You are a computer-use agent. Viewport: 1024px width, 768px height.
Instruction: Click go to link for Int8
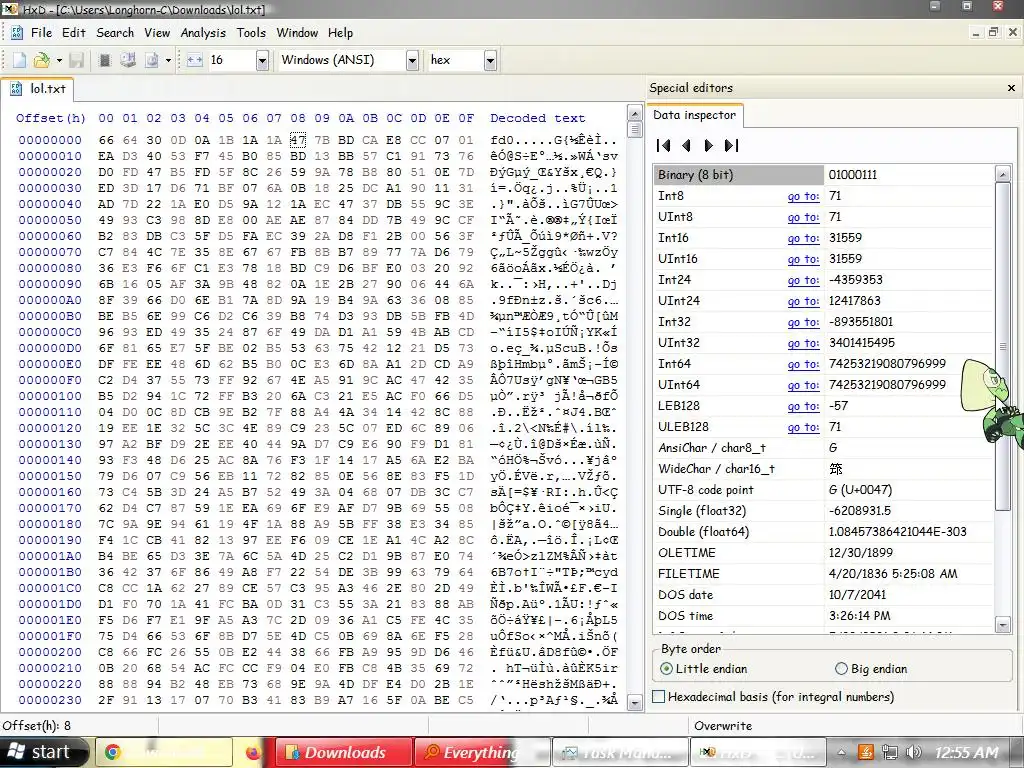(803, 196)
